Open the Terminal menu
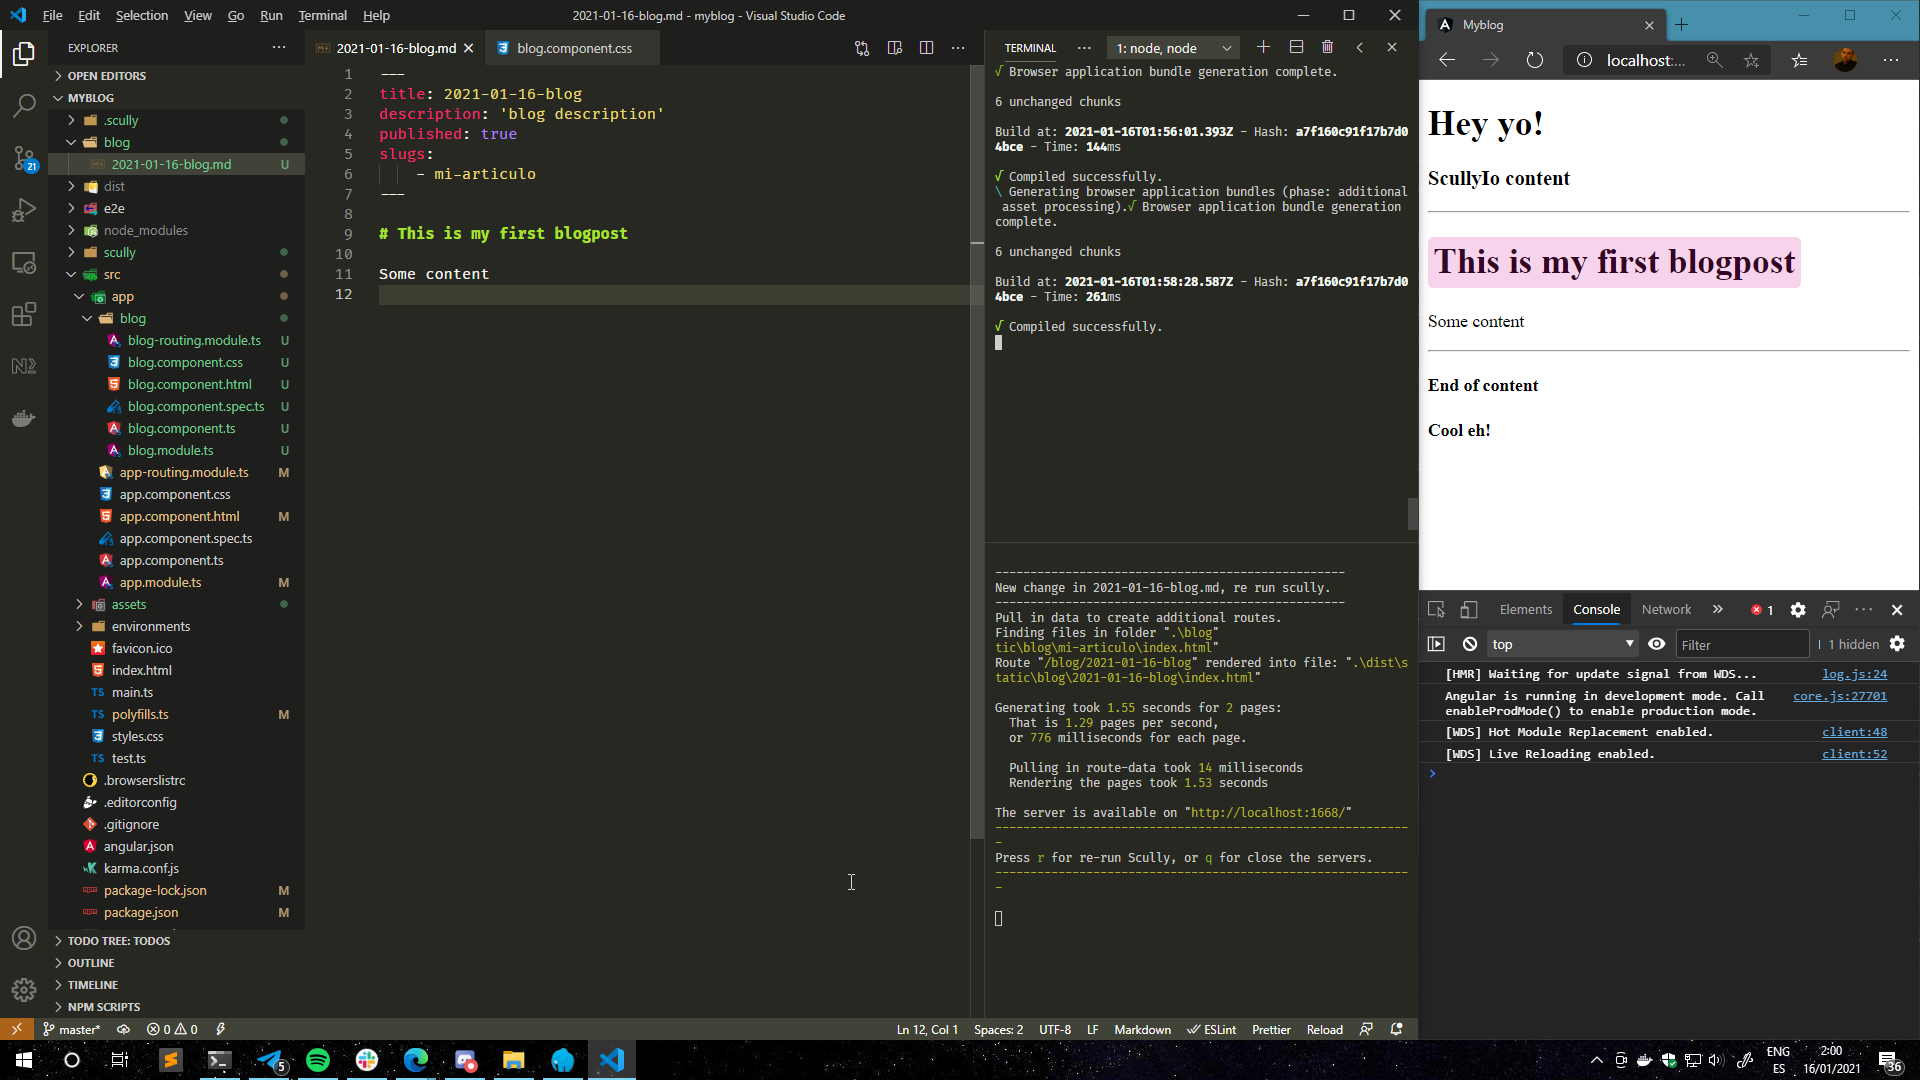The image size is (1920, 1080). pos(322,15)
